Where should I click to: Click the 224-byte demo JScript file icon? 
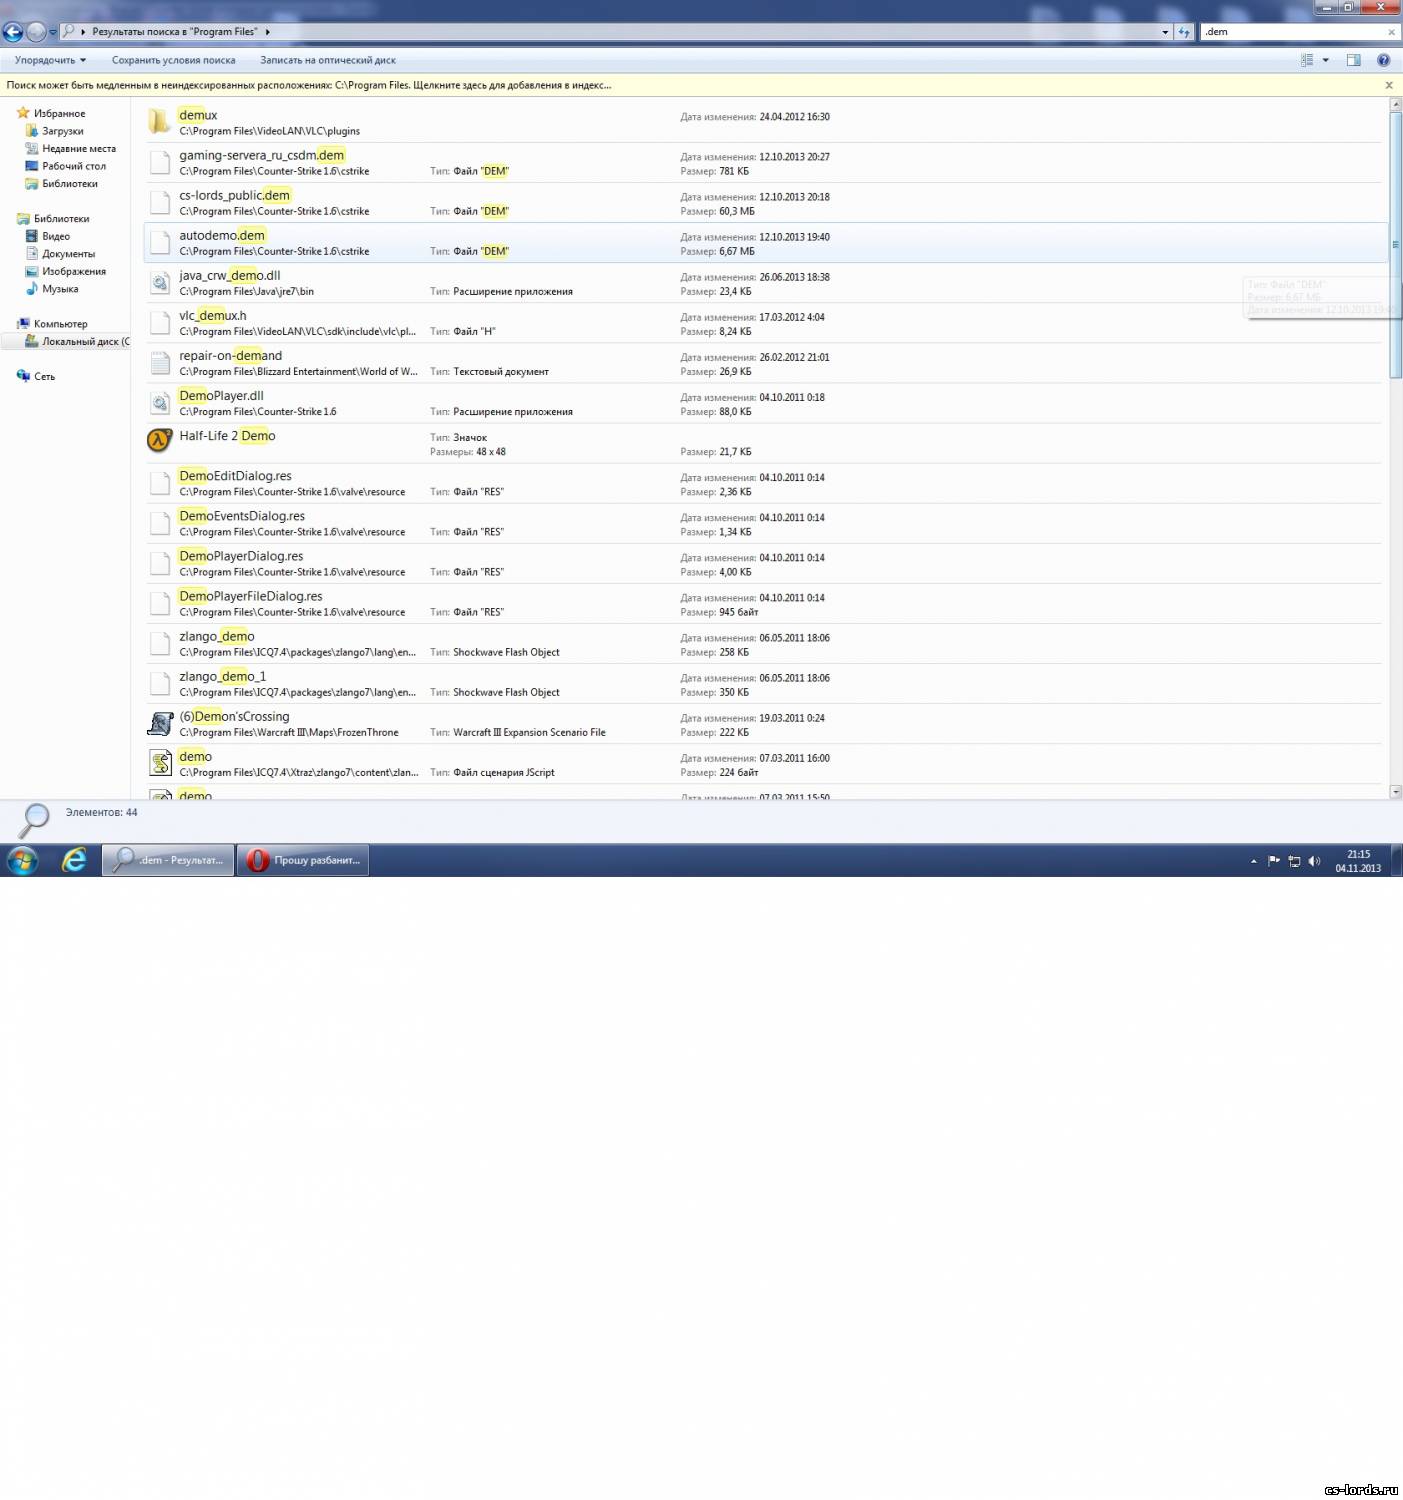click(160, 763)
